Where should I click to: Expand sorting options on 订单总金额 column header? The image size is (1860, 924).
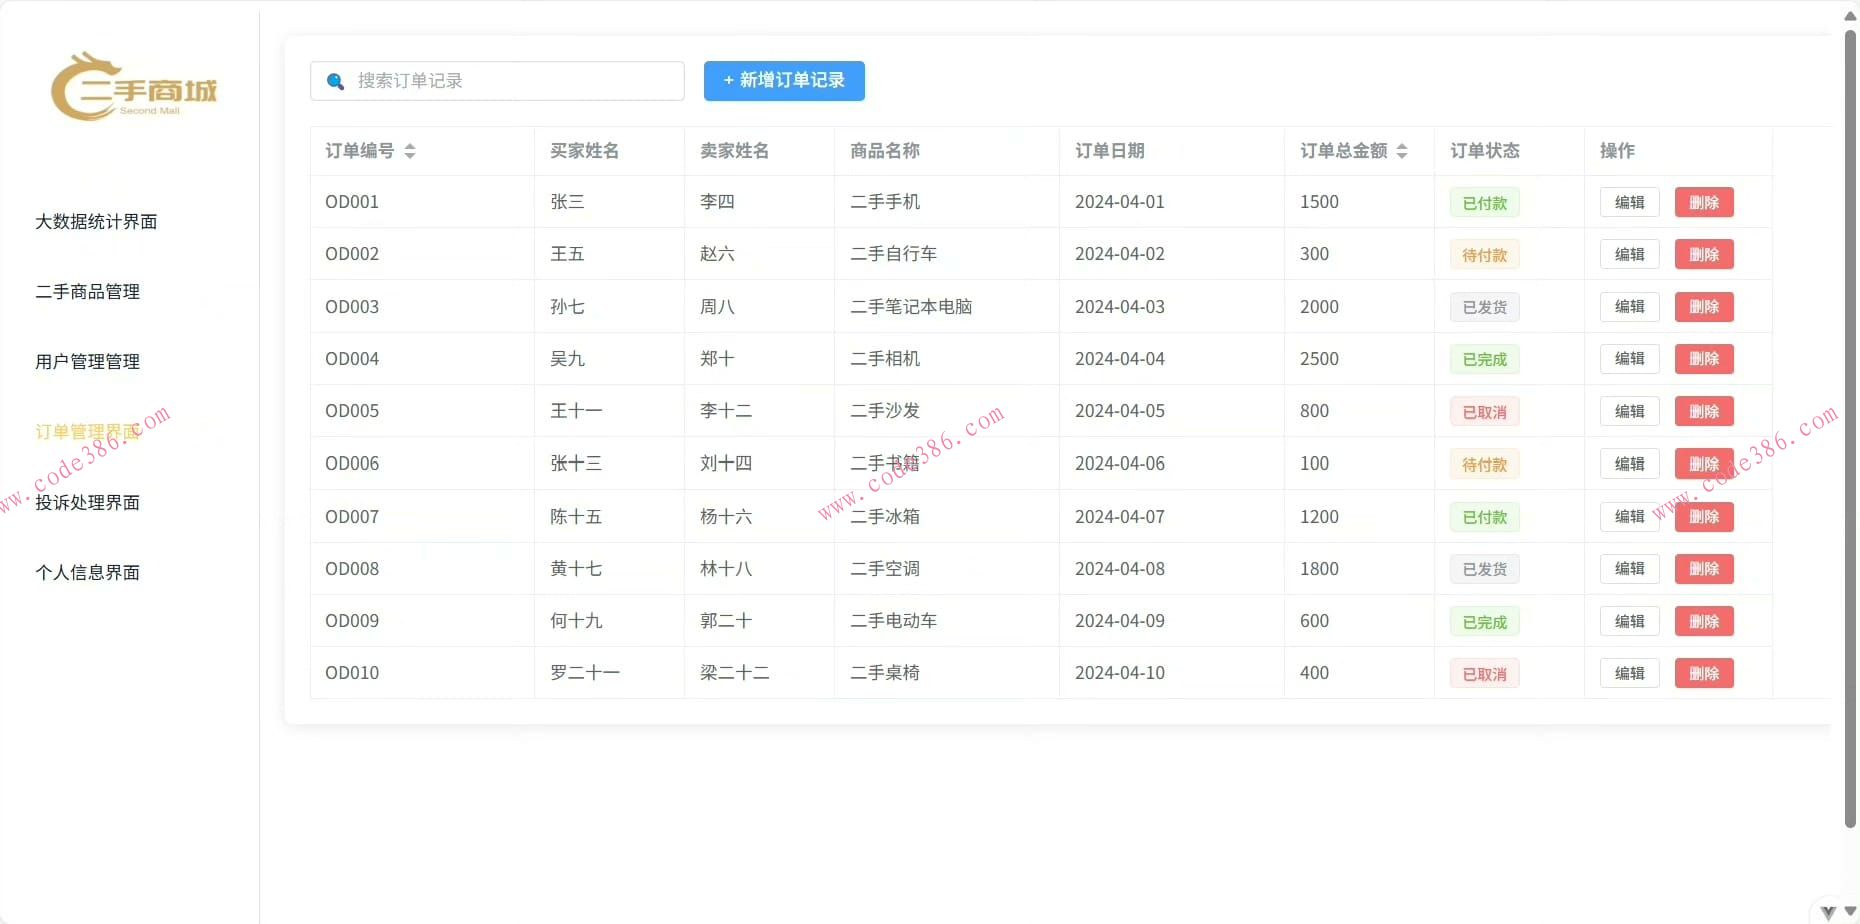tap(1403, 151)
